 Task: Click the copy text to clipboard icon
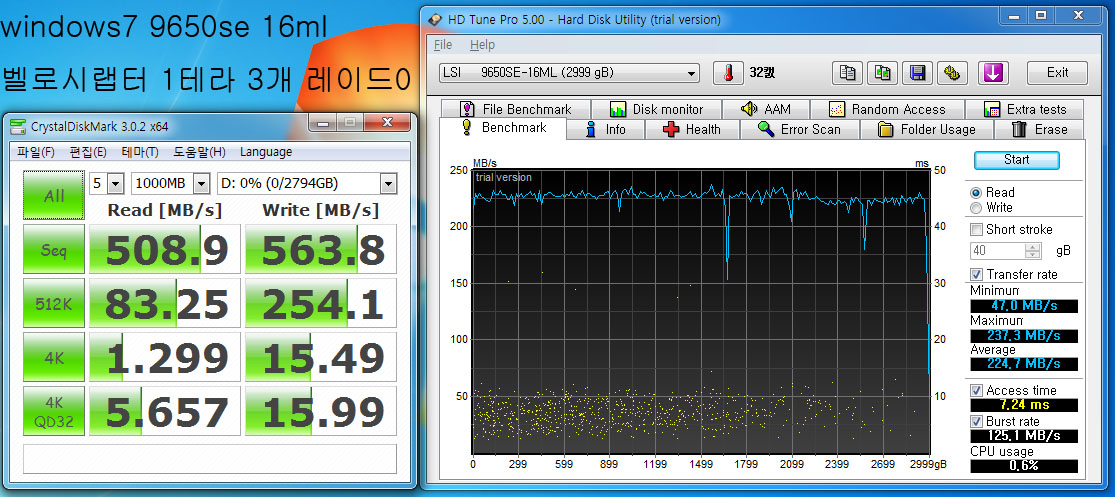point(848,73)
